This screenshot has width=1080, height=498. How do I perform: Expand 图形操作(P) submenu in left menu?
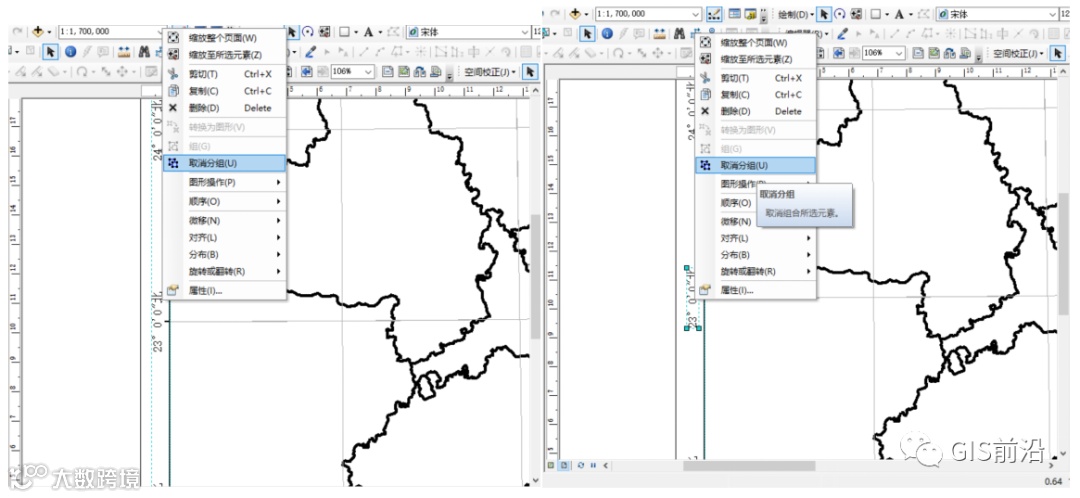(x=224, y=183)
